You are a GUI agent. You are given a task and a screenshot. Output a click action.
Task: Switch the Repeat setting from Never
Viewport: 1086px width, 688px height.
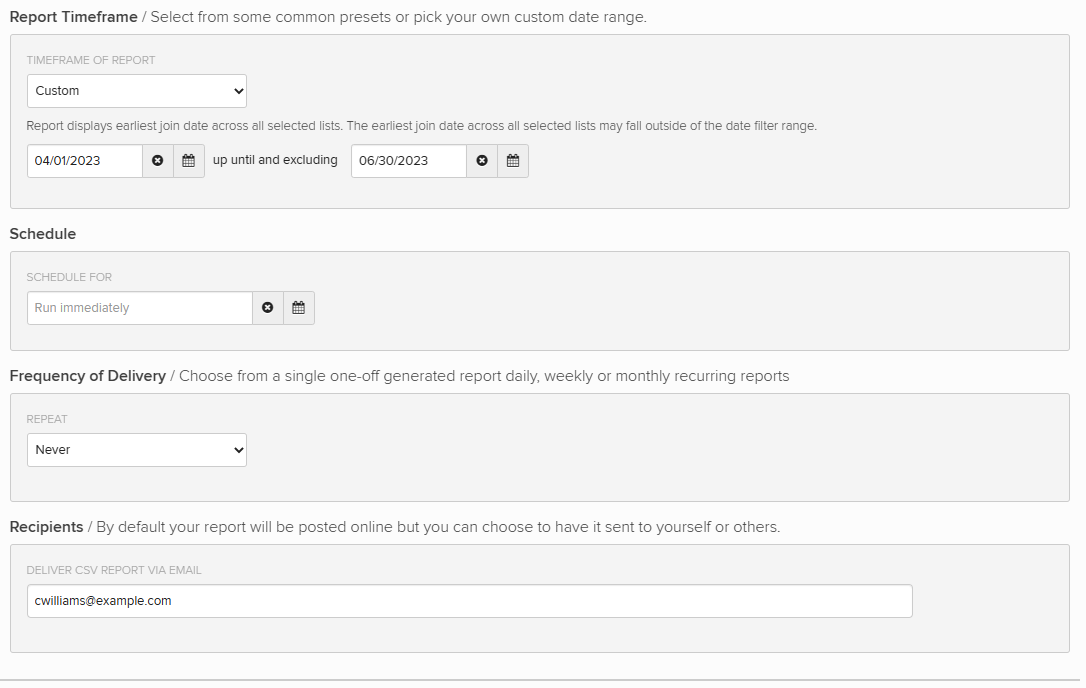point(136,450)
